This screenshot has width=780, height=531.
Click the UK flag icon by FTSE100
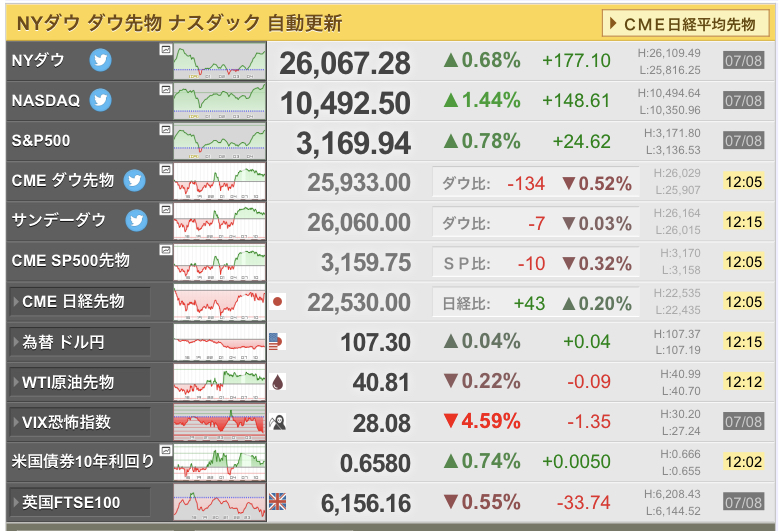point(278,501)
